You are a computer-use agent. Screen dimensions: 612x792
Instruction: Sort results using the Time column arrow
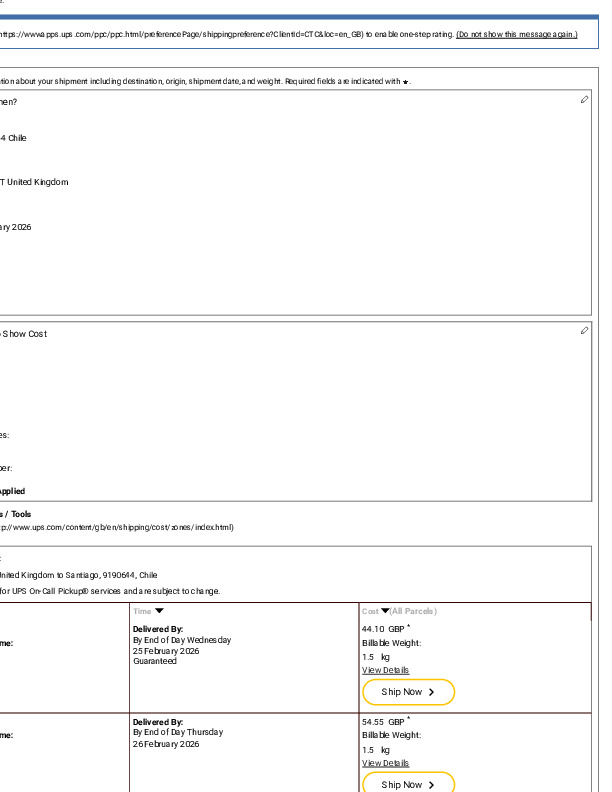coord(159,611)
